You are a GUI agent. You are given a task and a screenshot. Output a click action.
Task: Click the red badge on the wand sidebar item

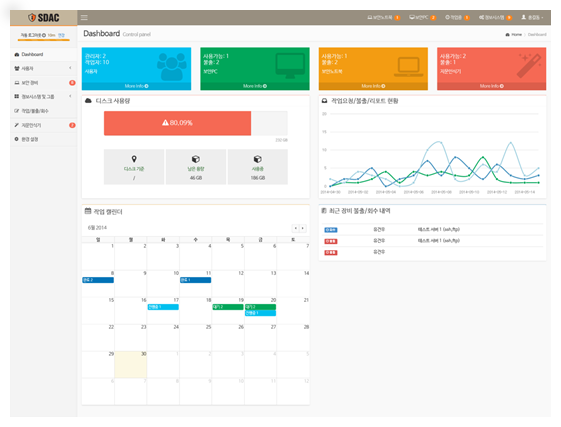click(72, 125)
